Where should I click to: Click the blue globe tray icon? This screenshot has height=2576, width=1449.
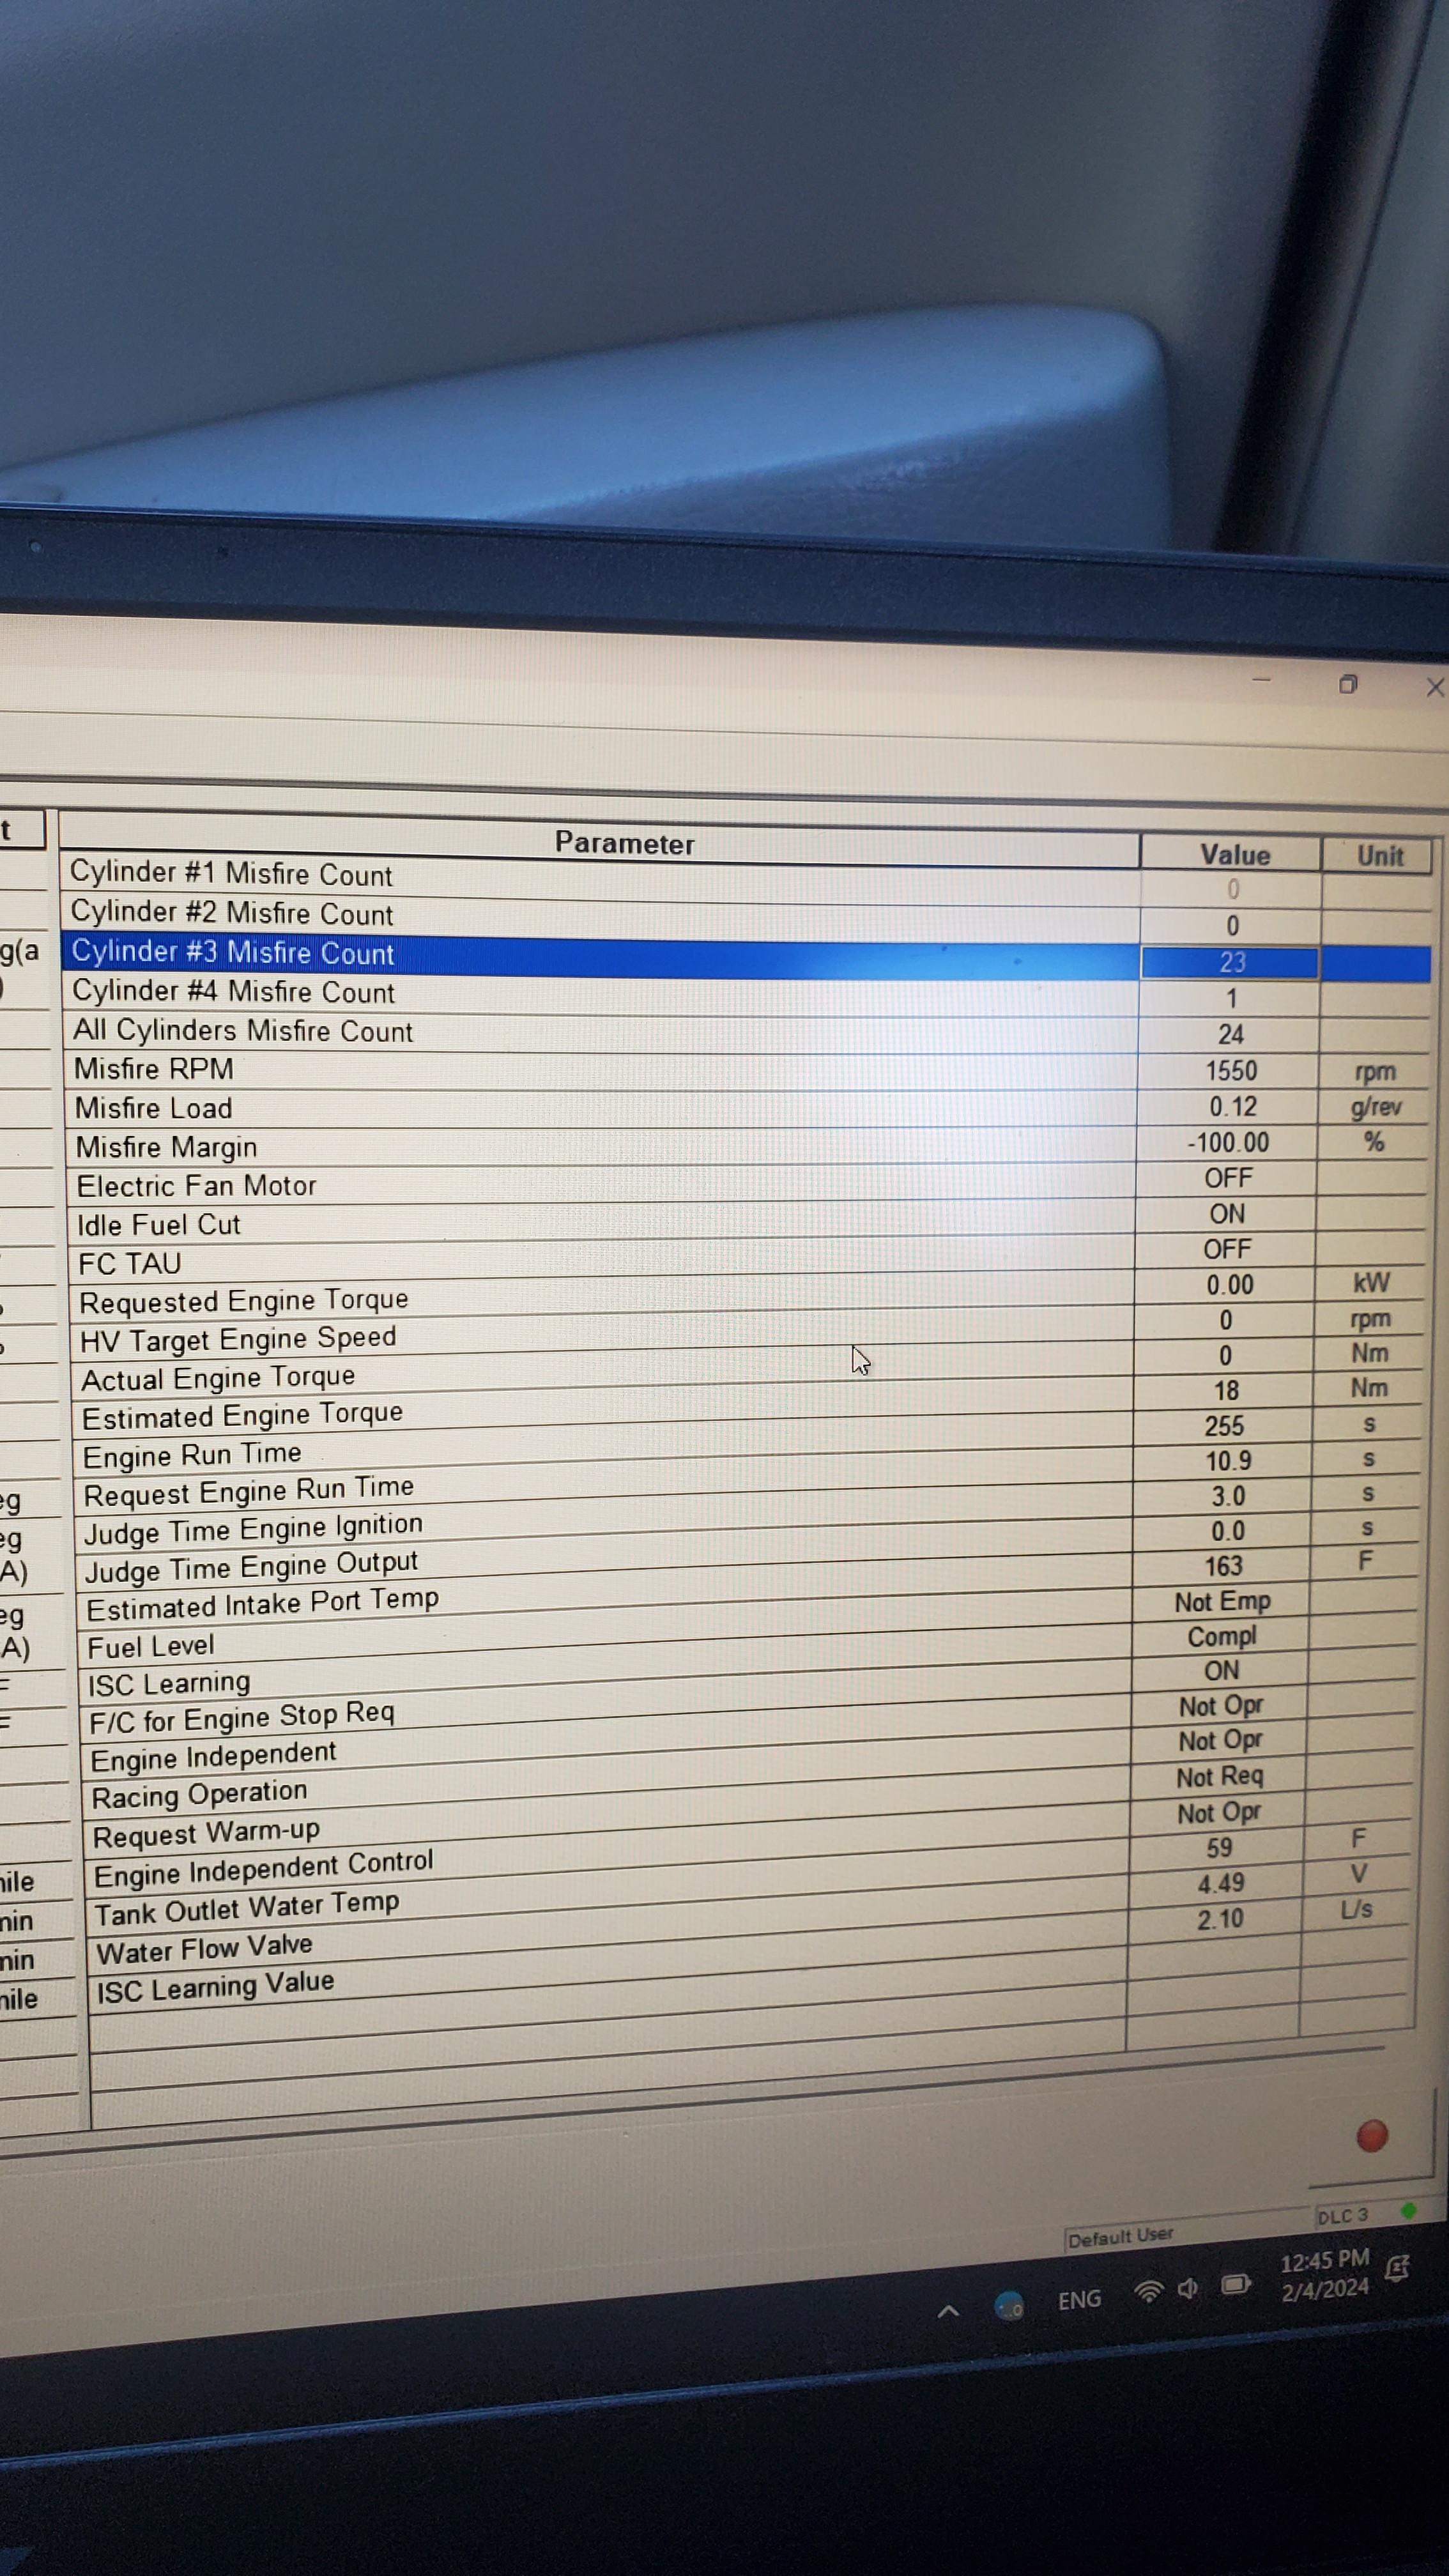click(x=1009, y=2305)
